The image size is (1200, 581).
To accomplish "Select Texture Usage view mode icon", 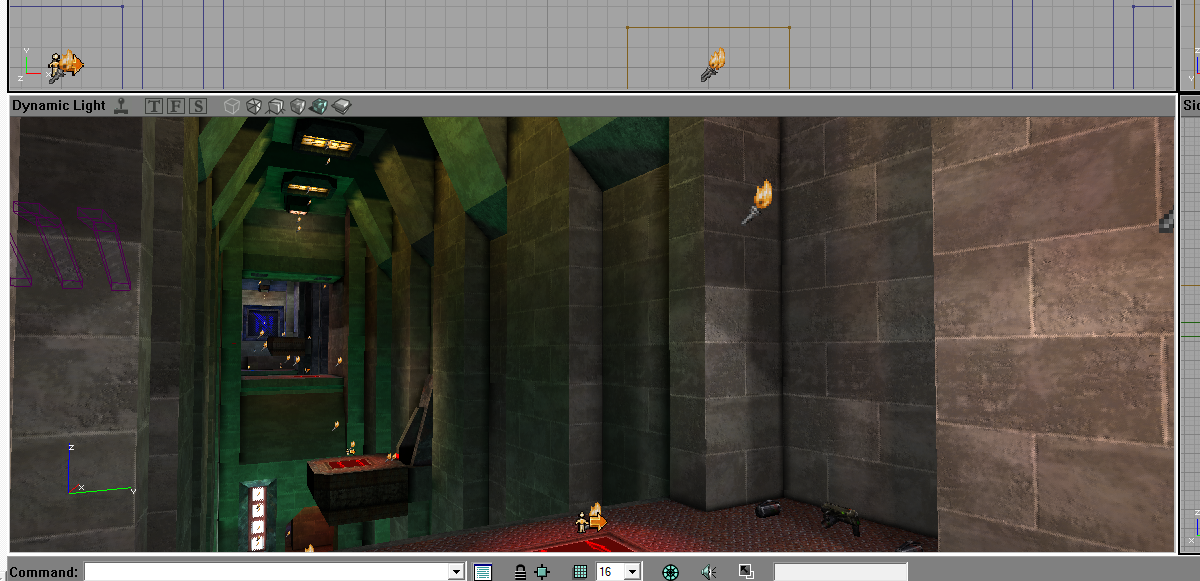I will click(x=276, y=105).
